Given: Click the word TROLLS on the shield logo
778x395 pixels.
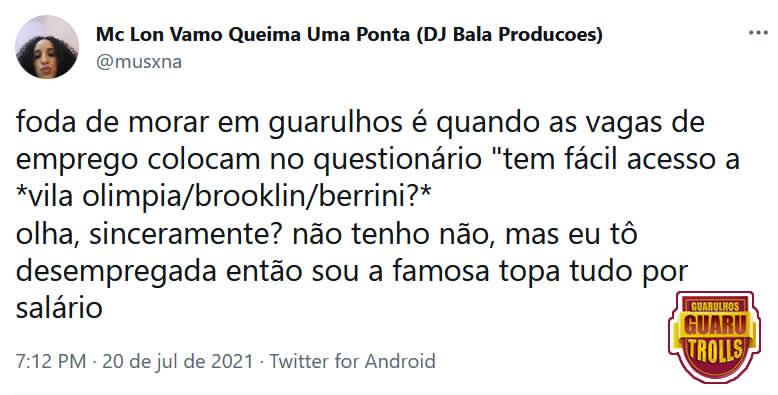Looking at the screenshot, I should (715, 349).
